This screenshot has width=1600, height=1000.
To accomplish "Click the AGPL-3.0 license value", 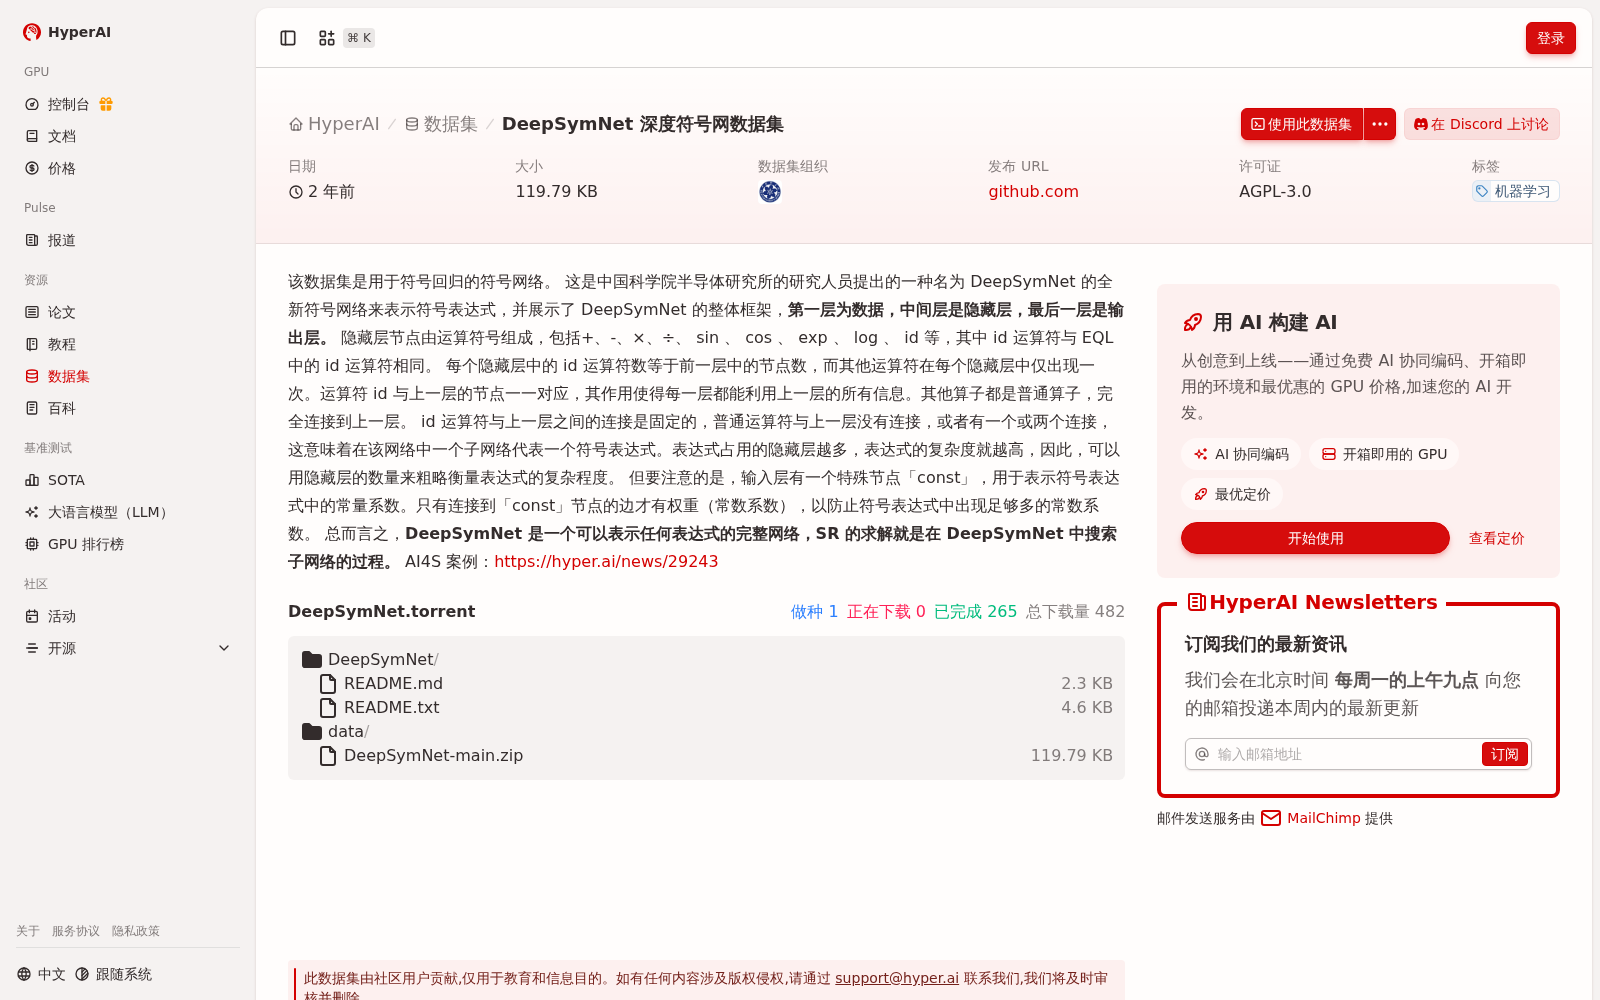I will click(x=1275, y=192).
